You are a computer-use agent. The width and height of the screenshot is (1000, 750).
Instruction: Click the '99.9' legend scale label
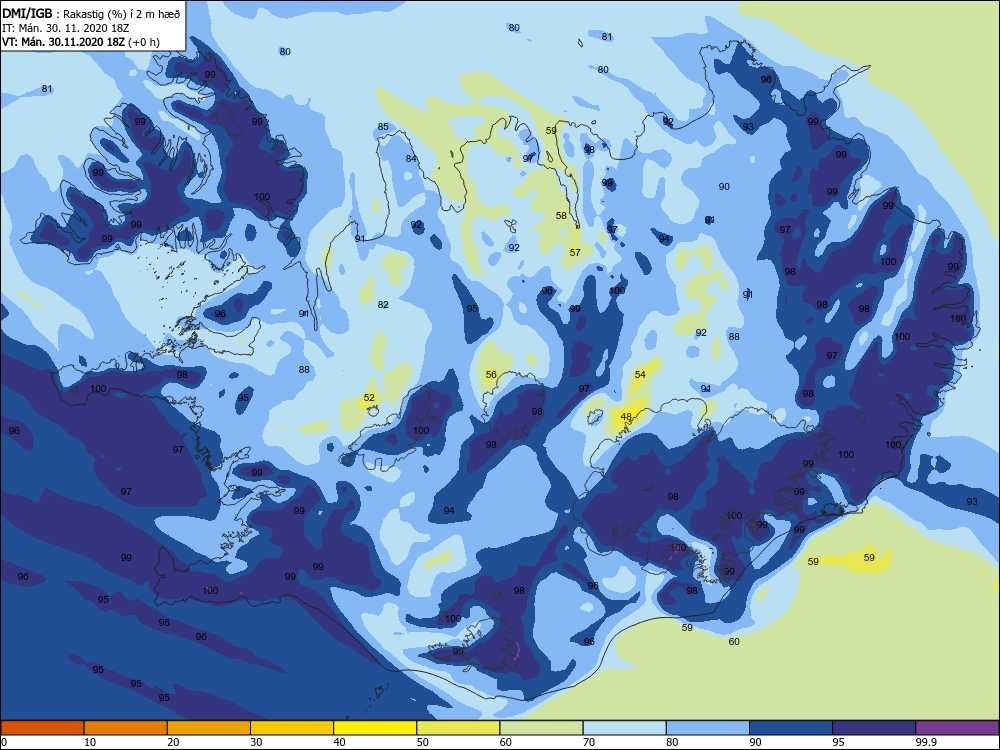[925, 742]
